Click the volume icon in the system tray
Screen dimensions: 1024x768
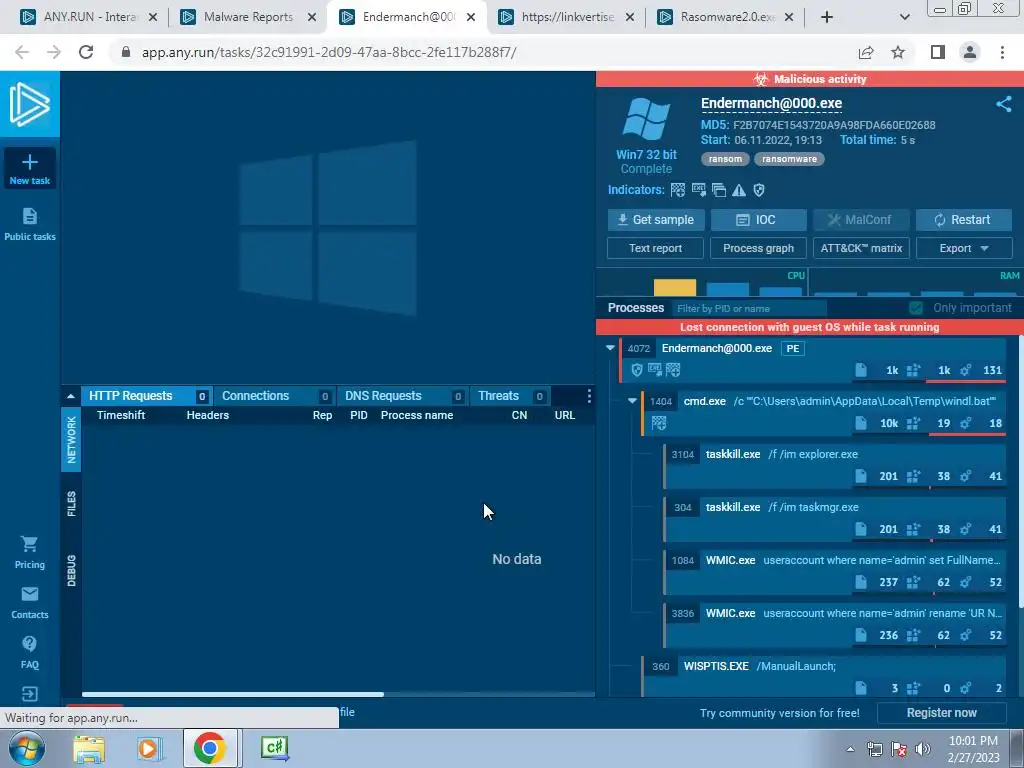[922, 749]
